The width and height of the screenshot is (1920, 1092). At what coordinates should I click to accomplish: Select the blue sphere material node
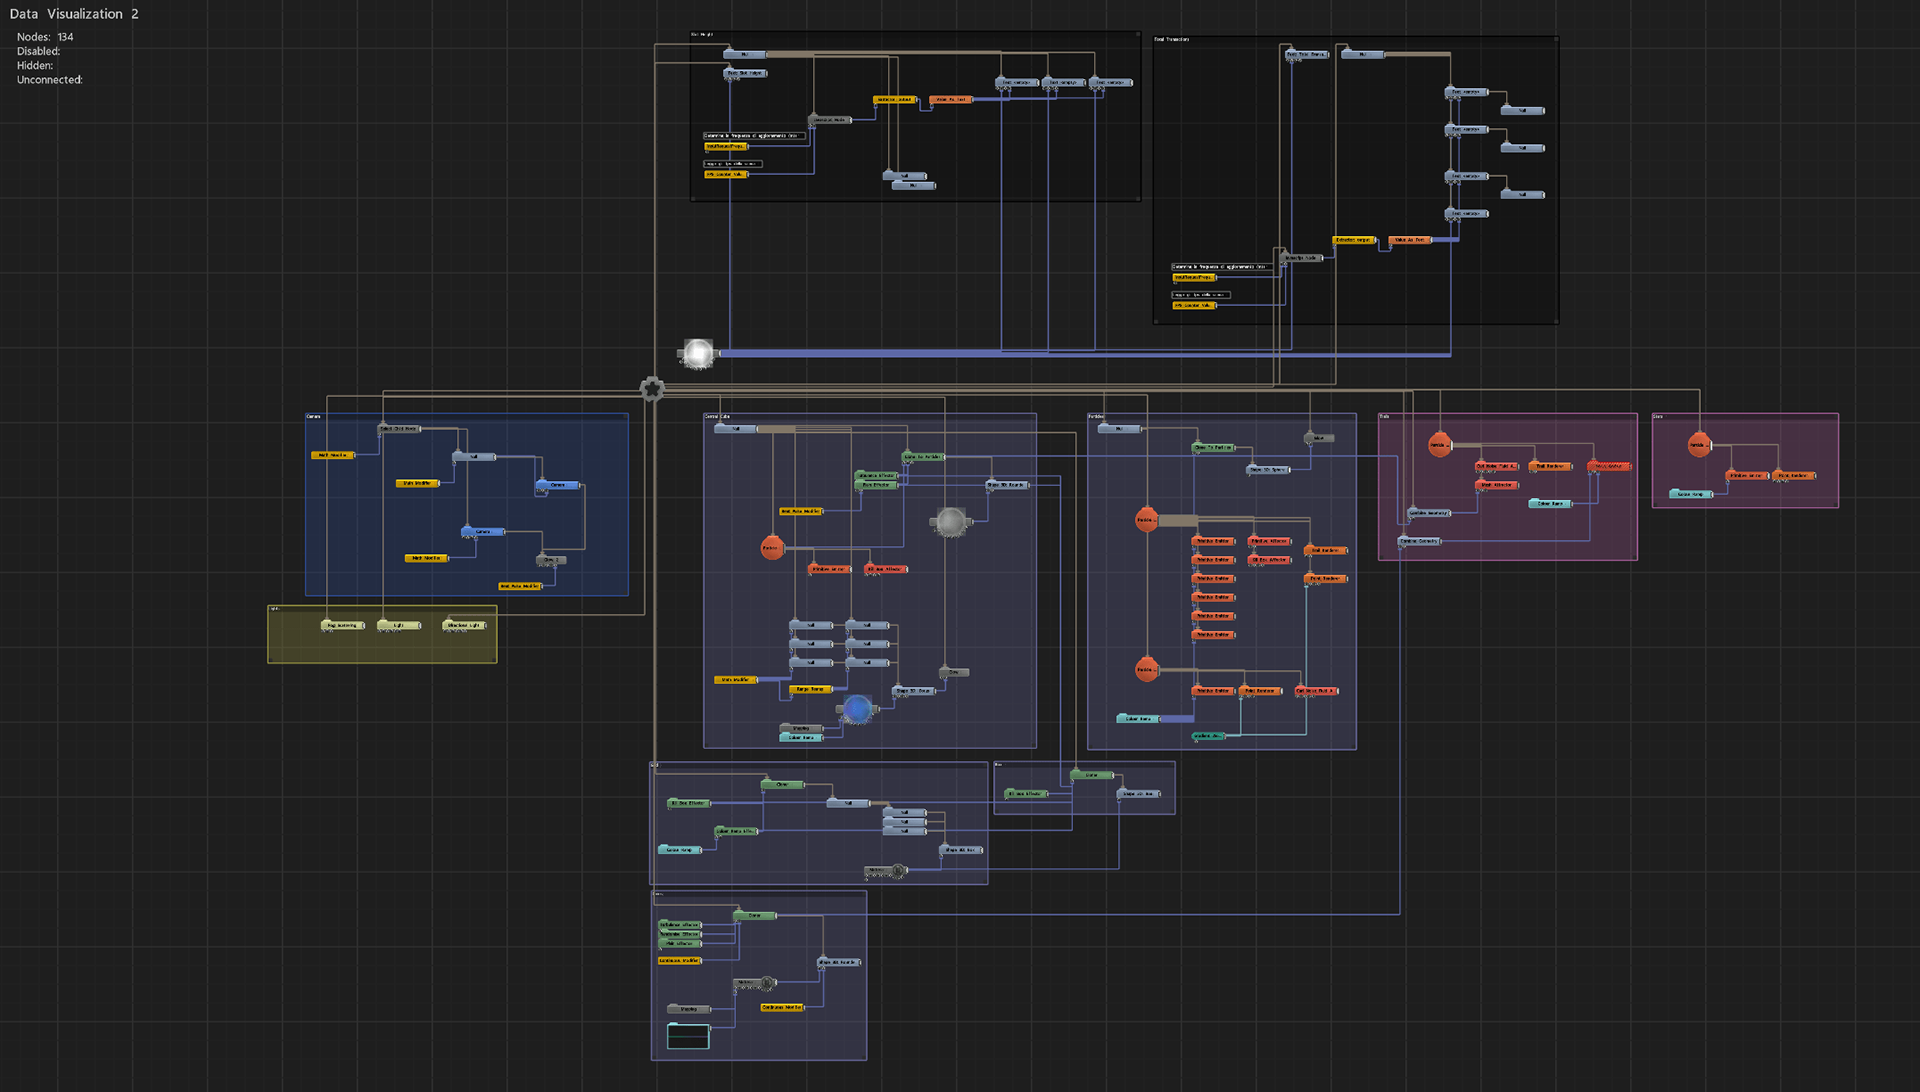pos(857,709)
